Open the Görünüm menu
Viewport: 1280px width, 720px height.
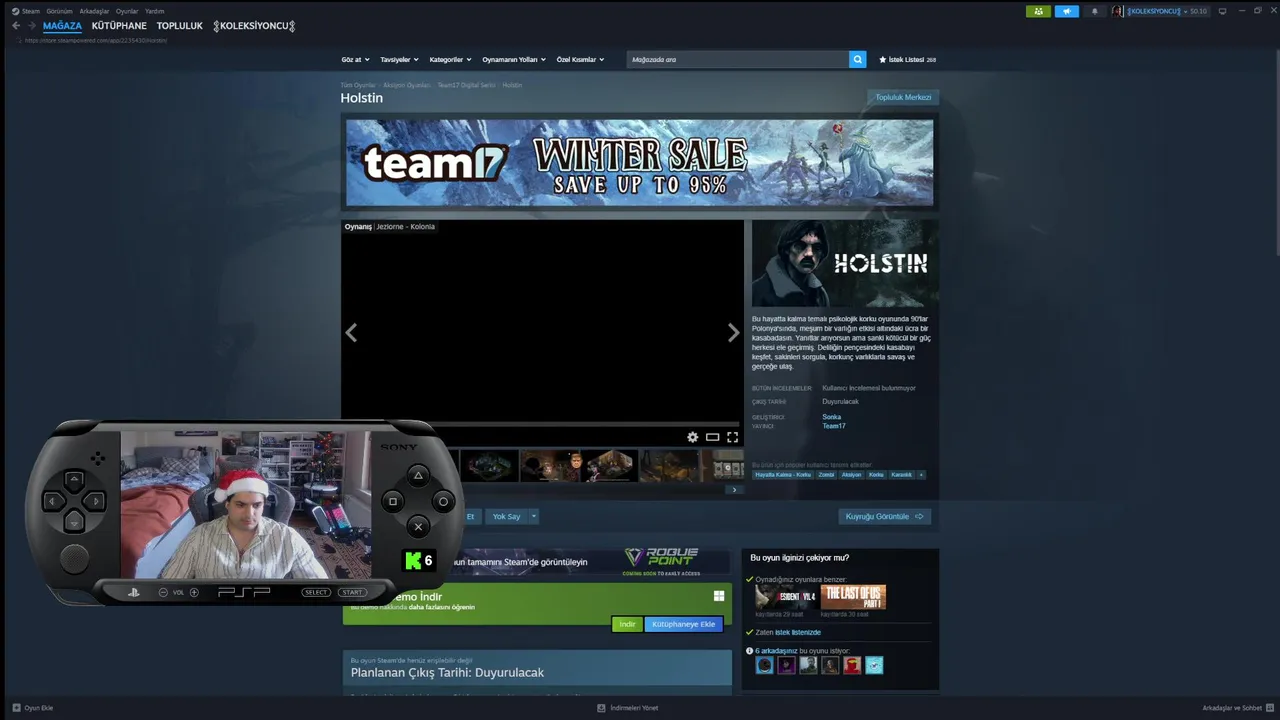59,11
